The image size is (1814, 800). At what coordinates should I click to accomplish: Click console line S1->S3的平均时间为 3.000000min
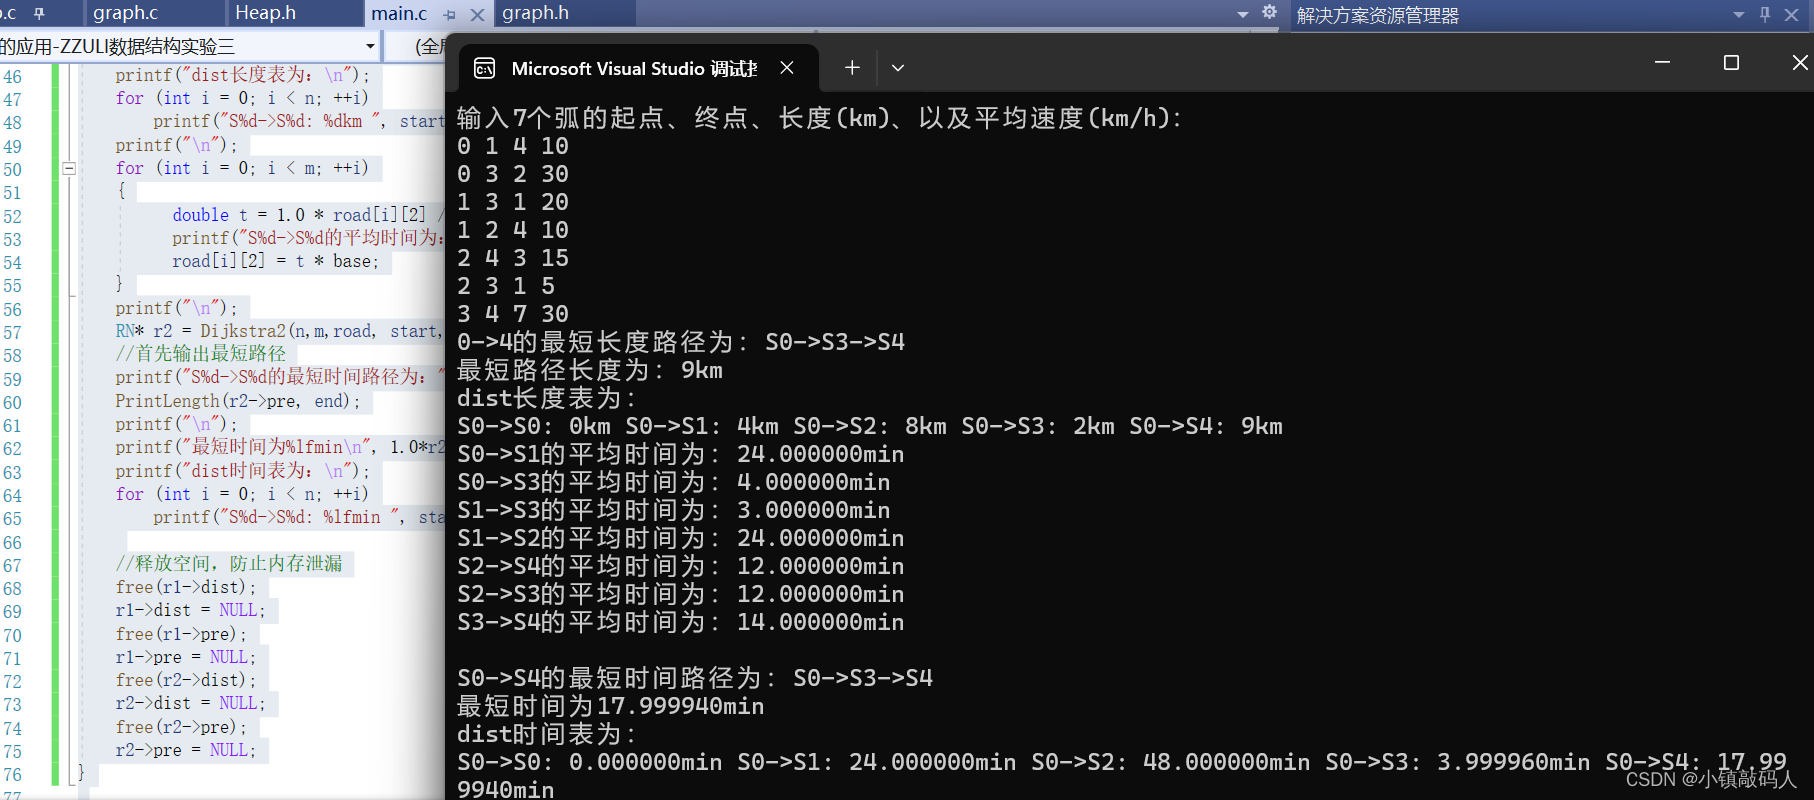tap(674, 510)
